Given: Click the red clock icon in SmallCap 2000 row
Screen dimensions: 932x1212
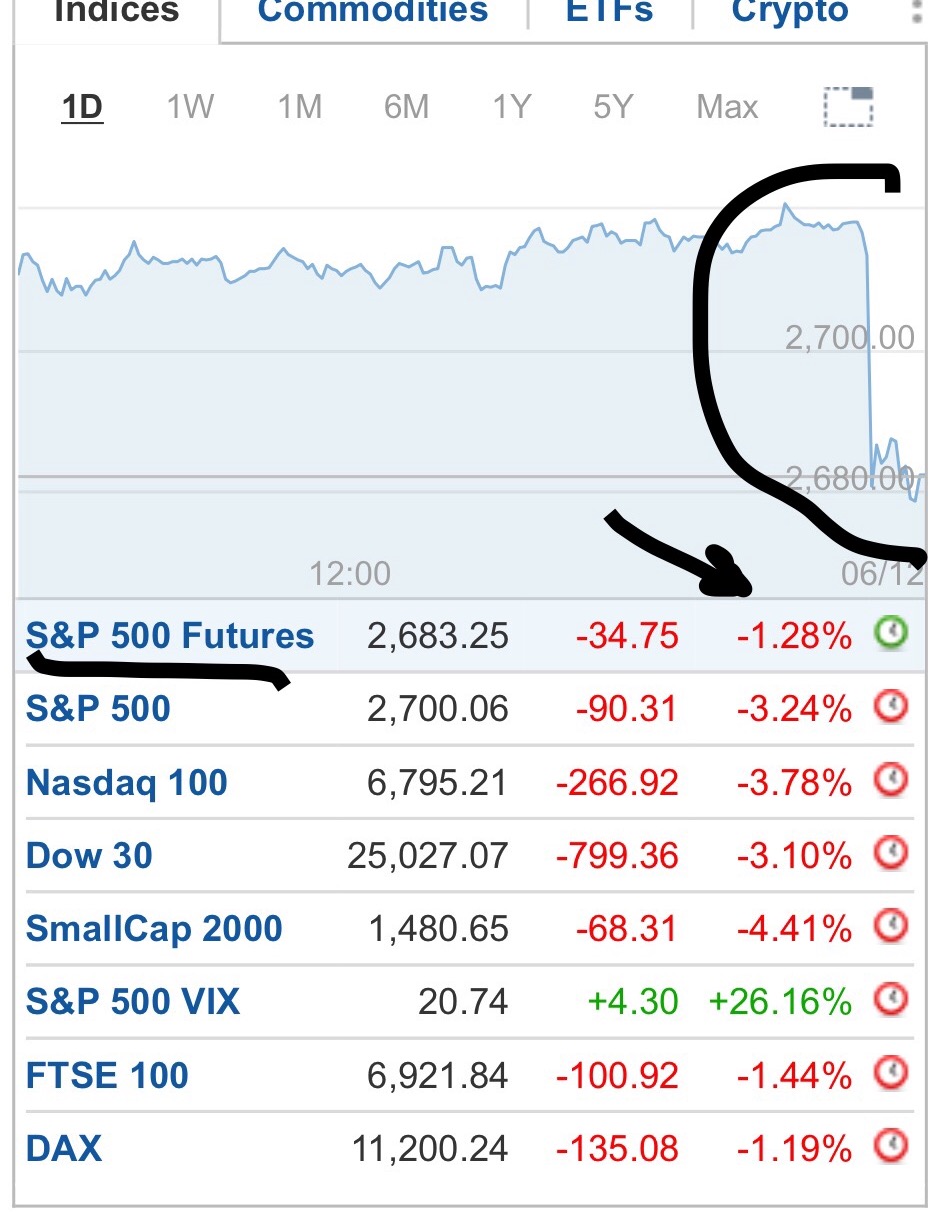Looking at the screenshot, I should click(890, 928).
